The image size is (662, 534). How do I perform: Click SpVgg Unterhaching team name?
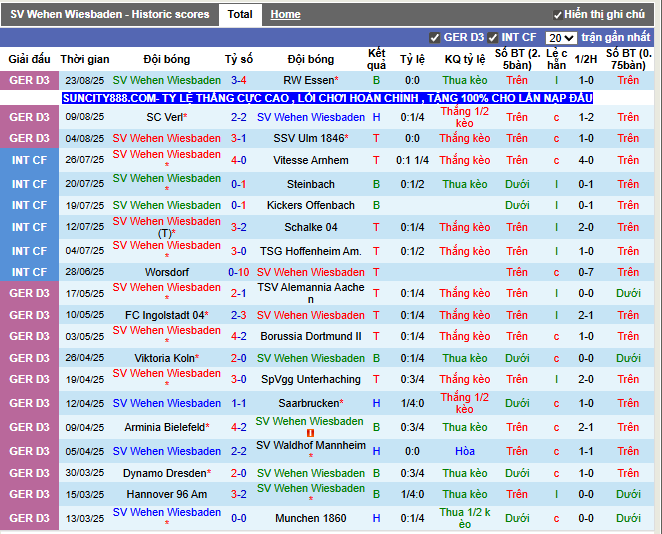311,379
